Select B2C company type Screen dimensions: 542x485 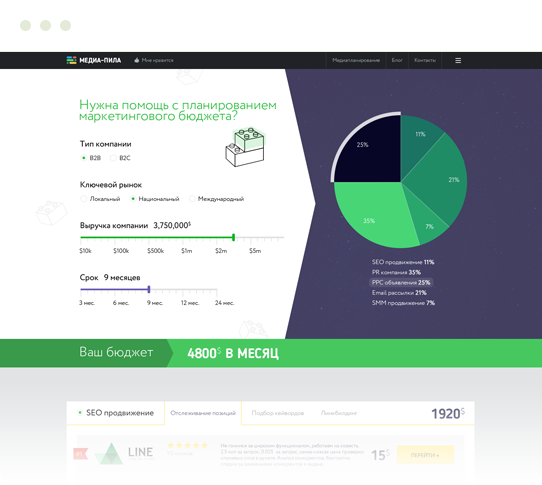[120, 158]
